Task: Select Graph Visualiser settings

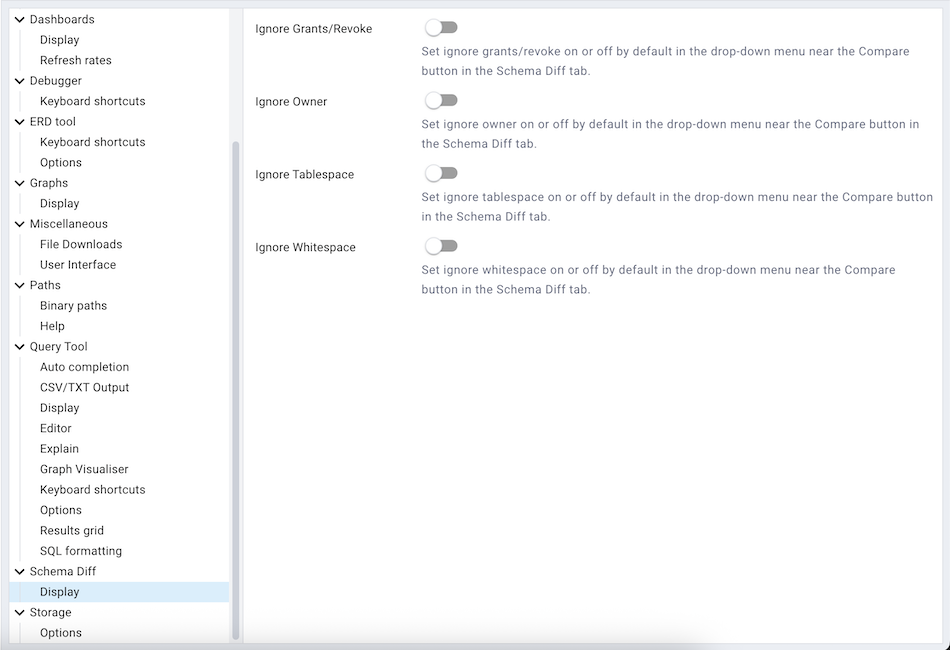Action: pos(83,469)
